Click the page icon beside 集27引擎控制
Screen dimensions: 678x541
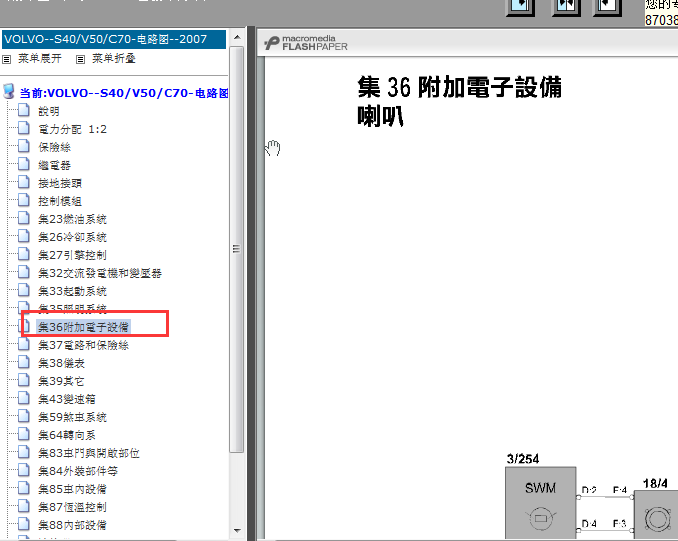point(24,254)
